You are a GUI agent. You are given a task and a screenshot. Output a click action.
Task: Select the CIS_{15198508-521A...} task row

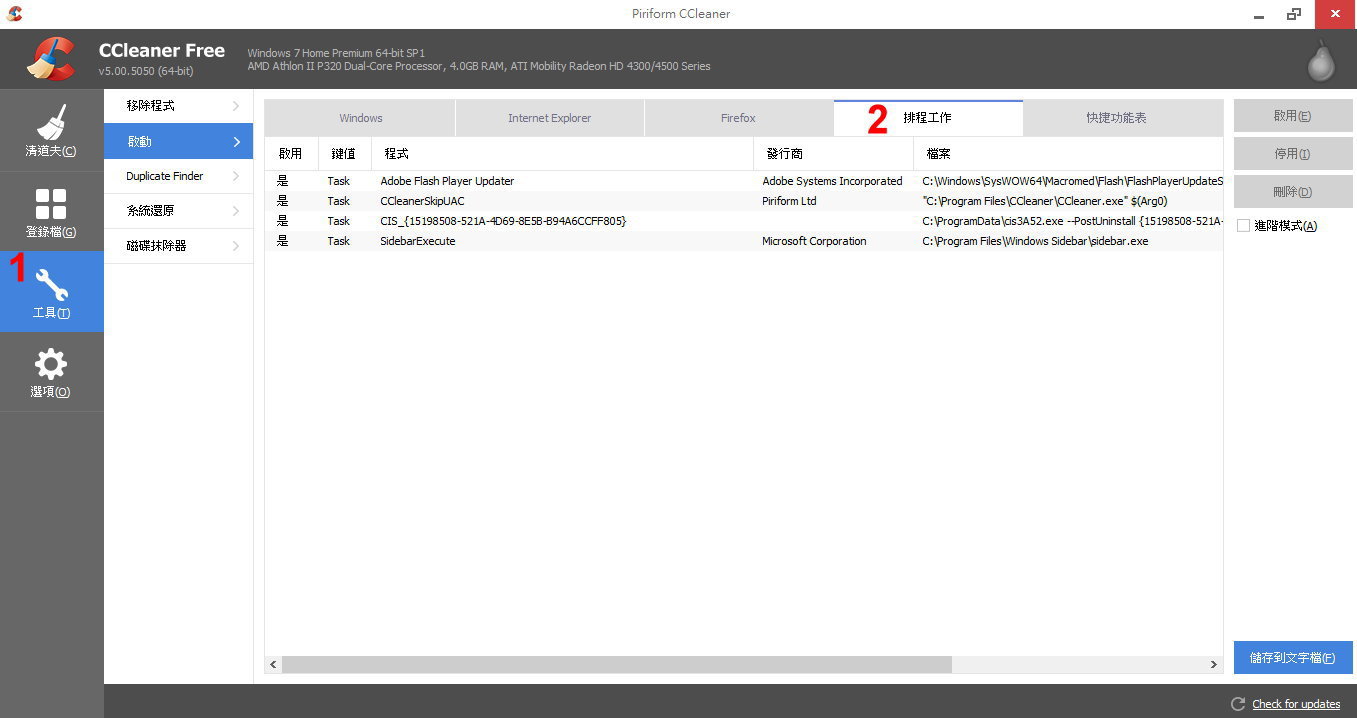(744, 221)
